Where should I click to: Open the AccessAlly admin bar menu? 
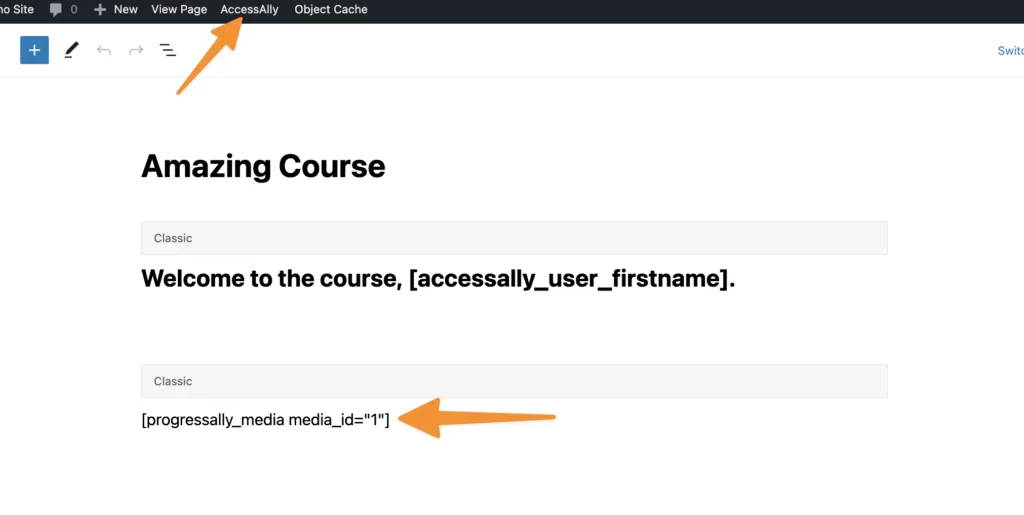249,10
